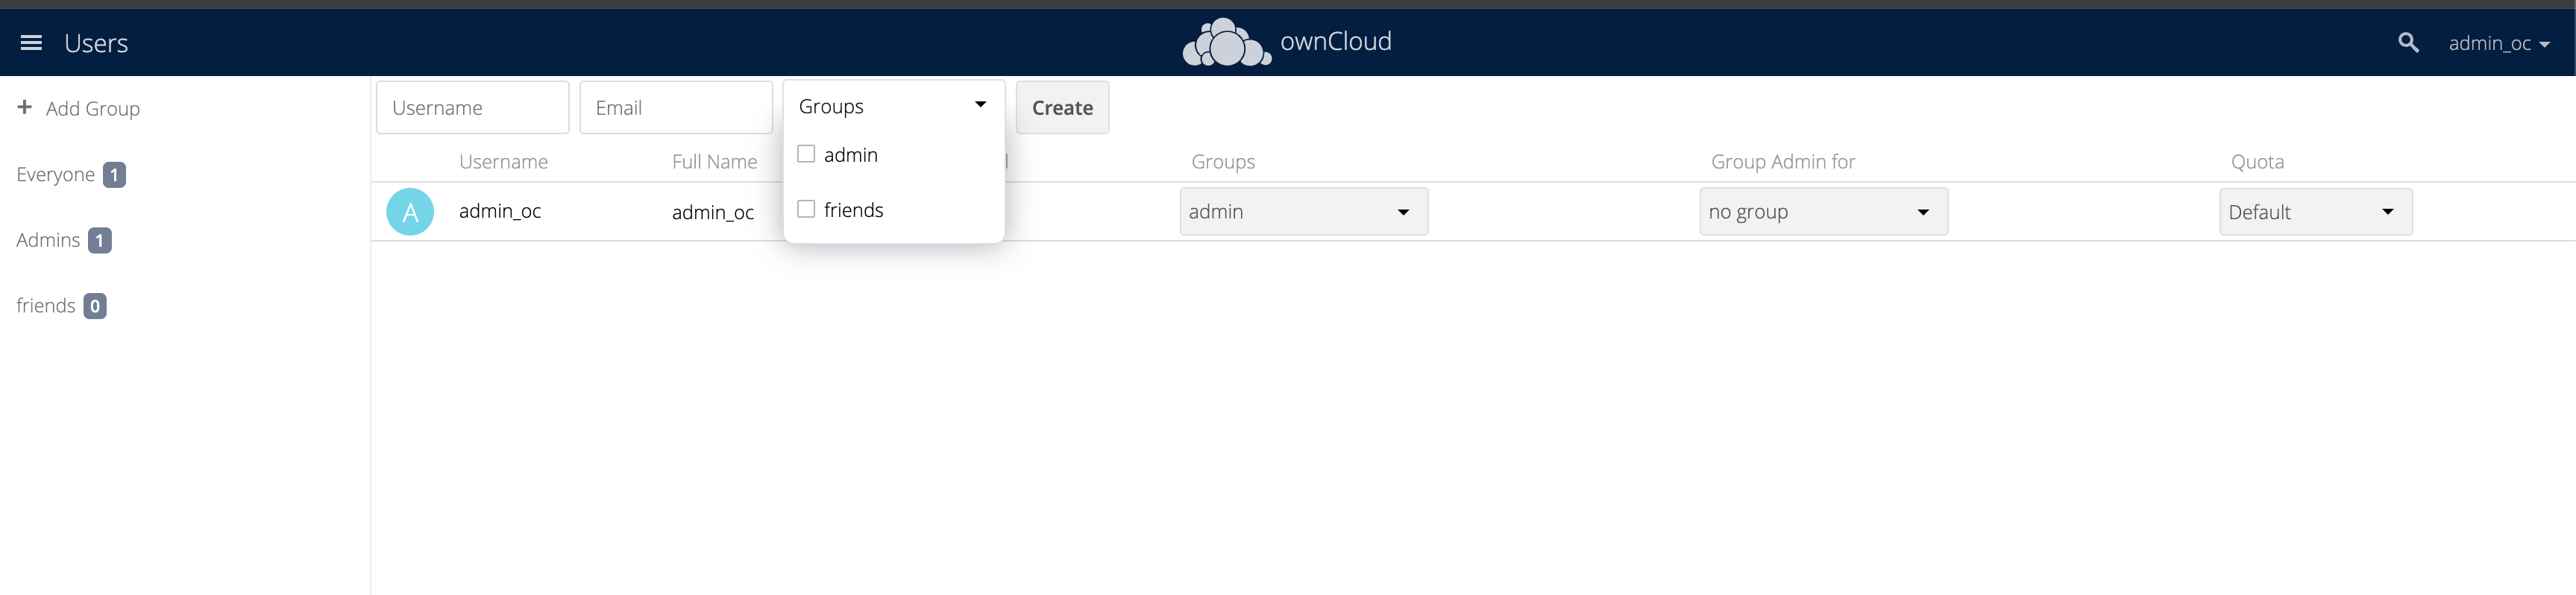Select the Admins group filter

[48, 240]
